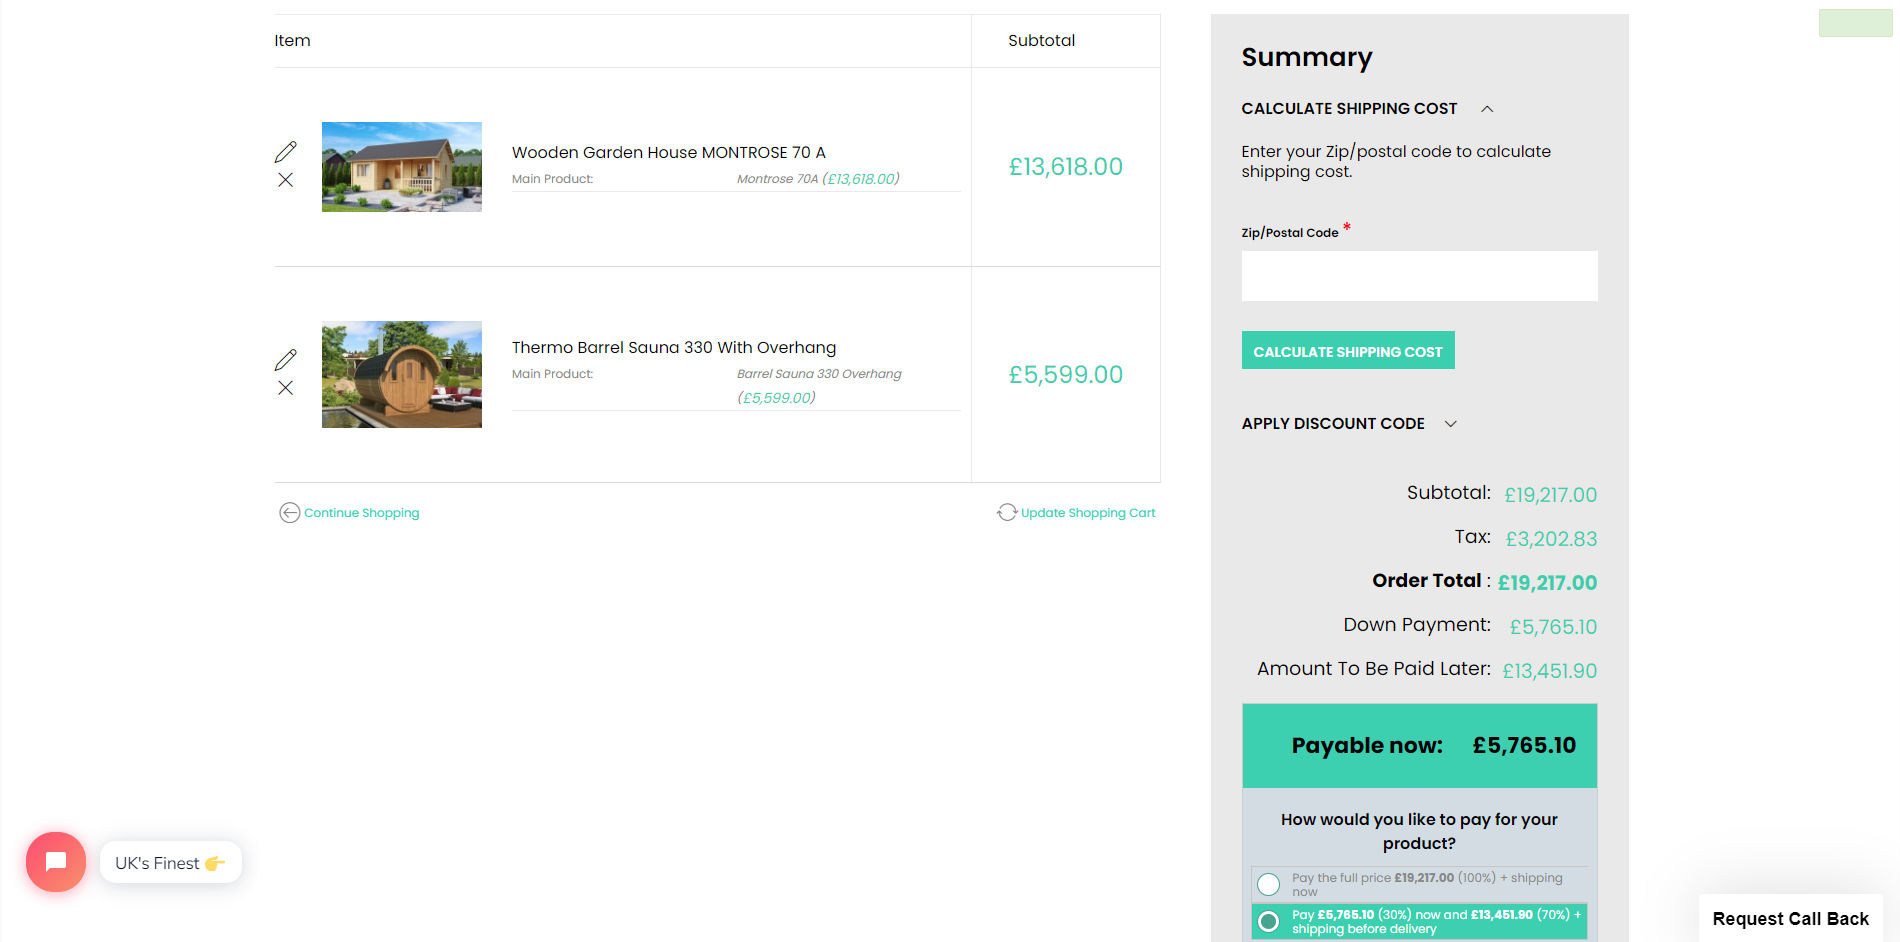Expand the Apply Discount Code section
The width and height of the screenshot is (1900, 942).
tap(1451, 424)
